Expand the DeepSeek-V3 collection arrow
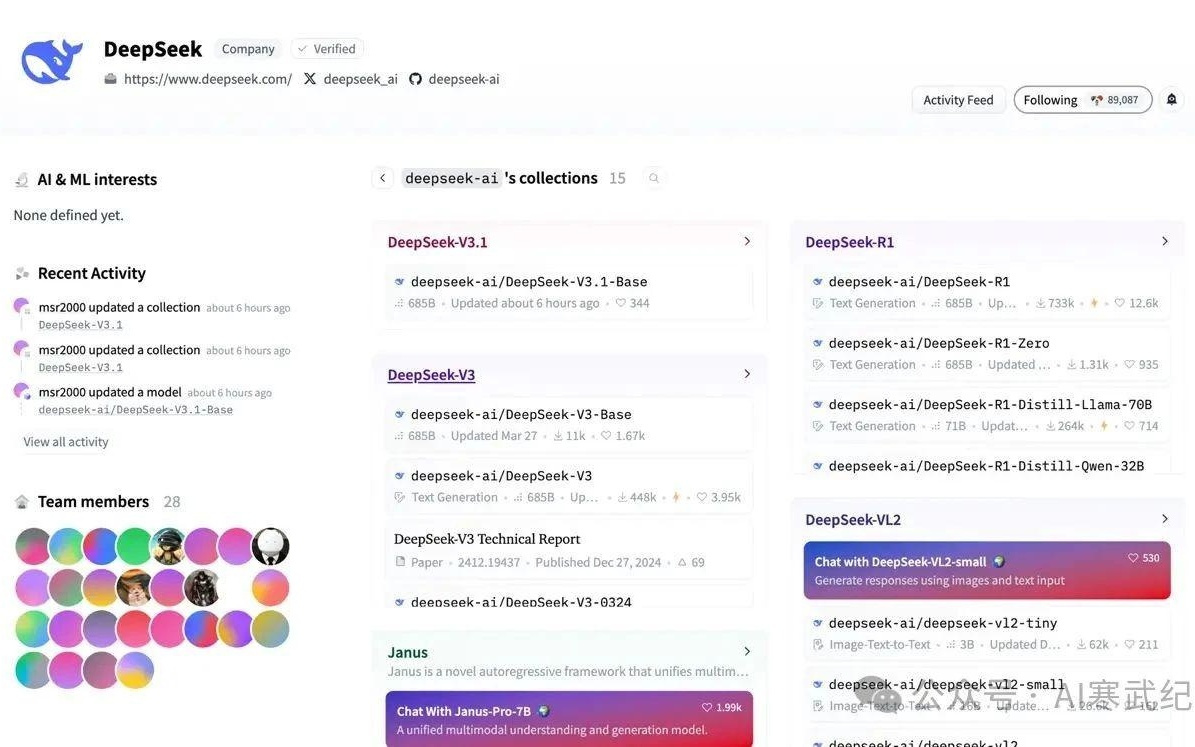The height and width of the screenshot is (747, 1195). tap(747, 374)
